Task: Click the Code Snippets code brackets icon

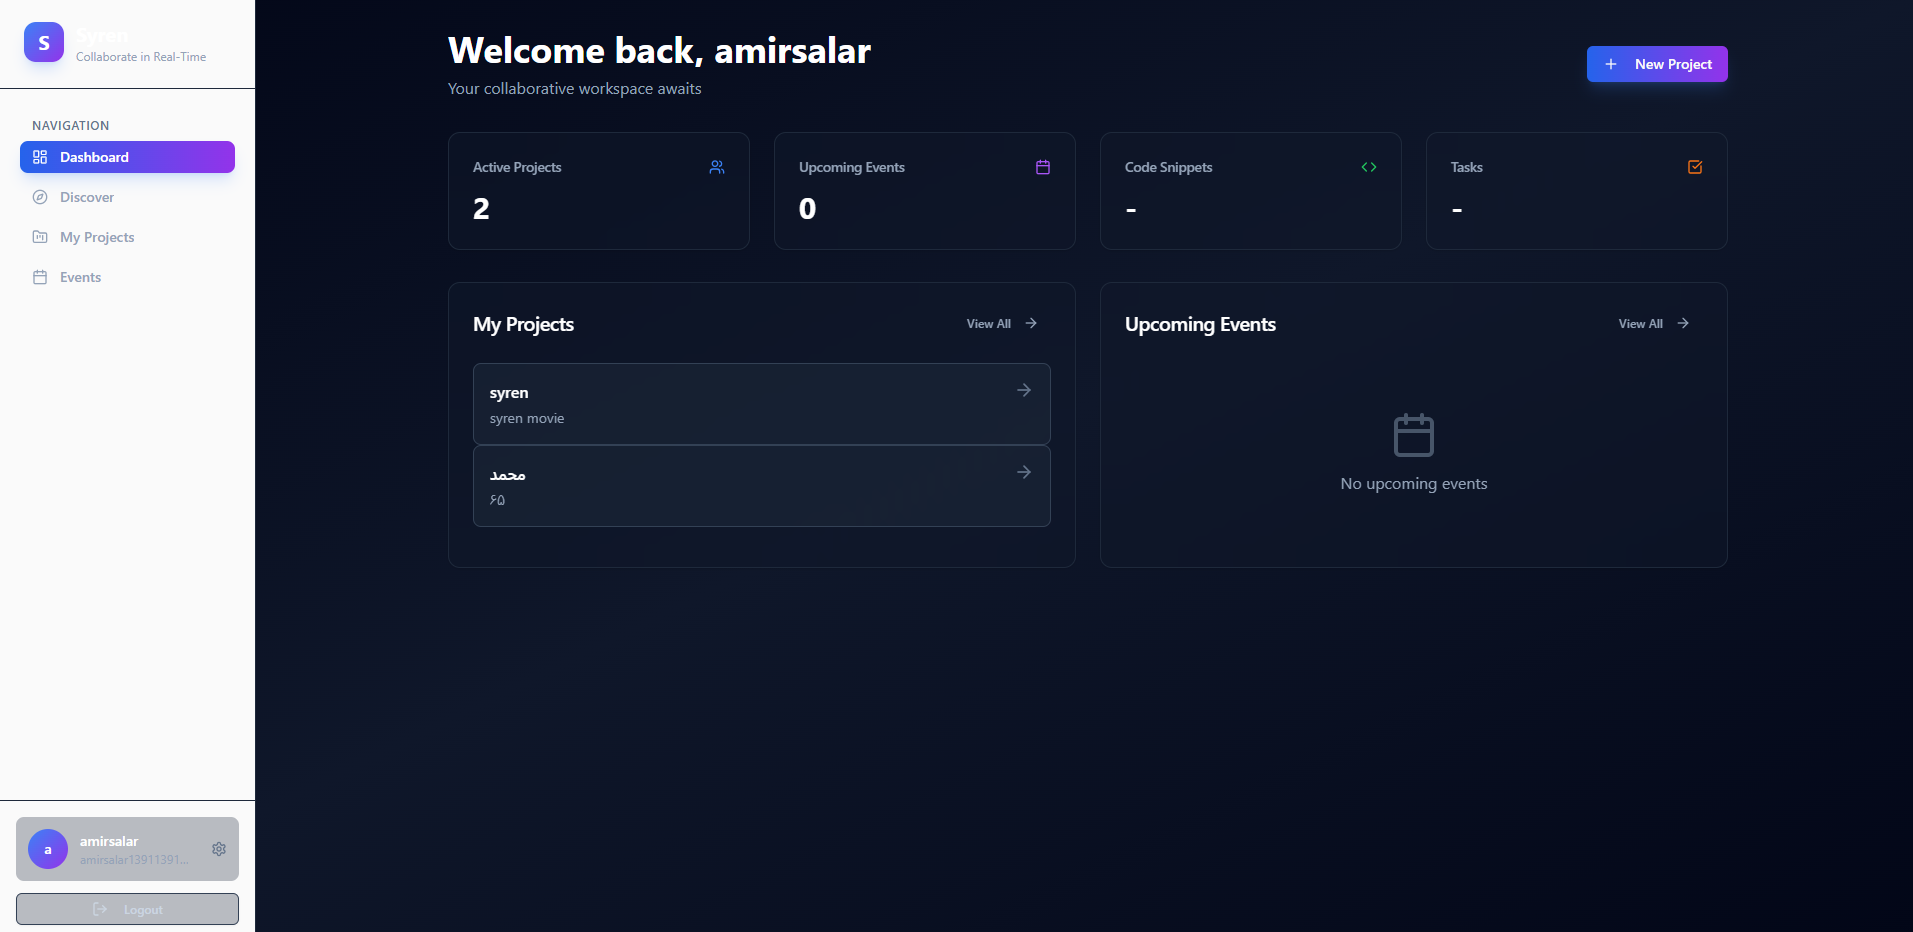Action: (x=1368, y=167)
